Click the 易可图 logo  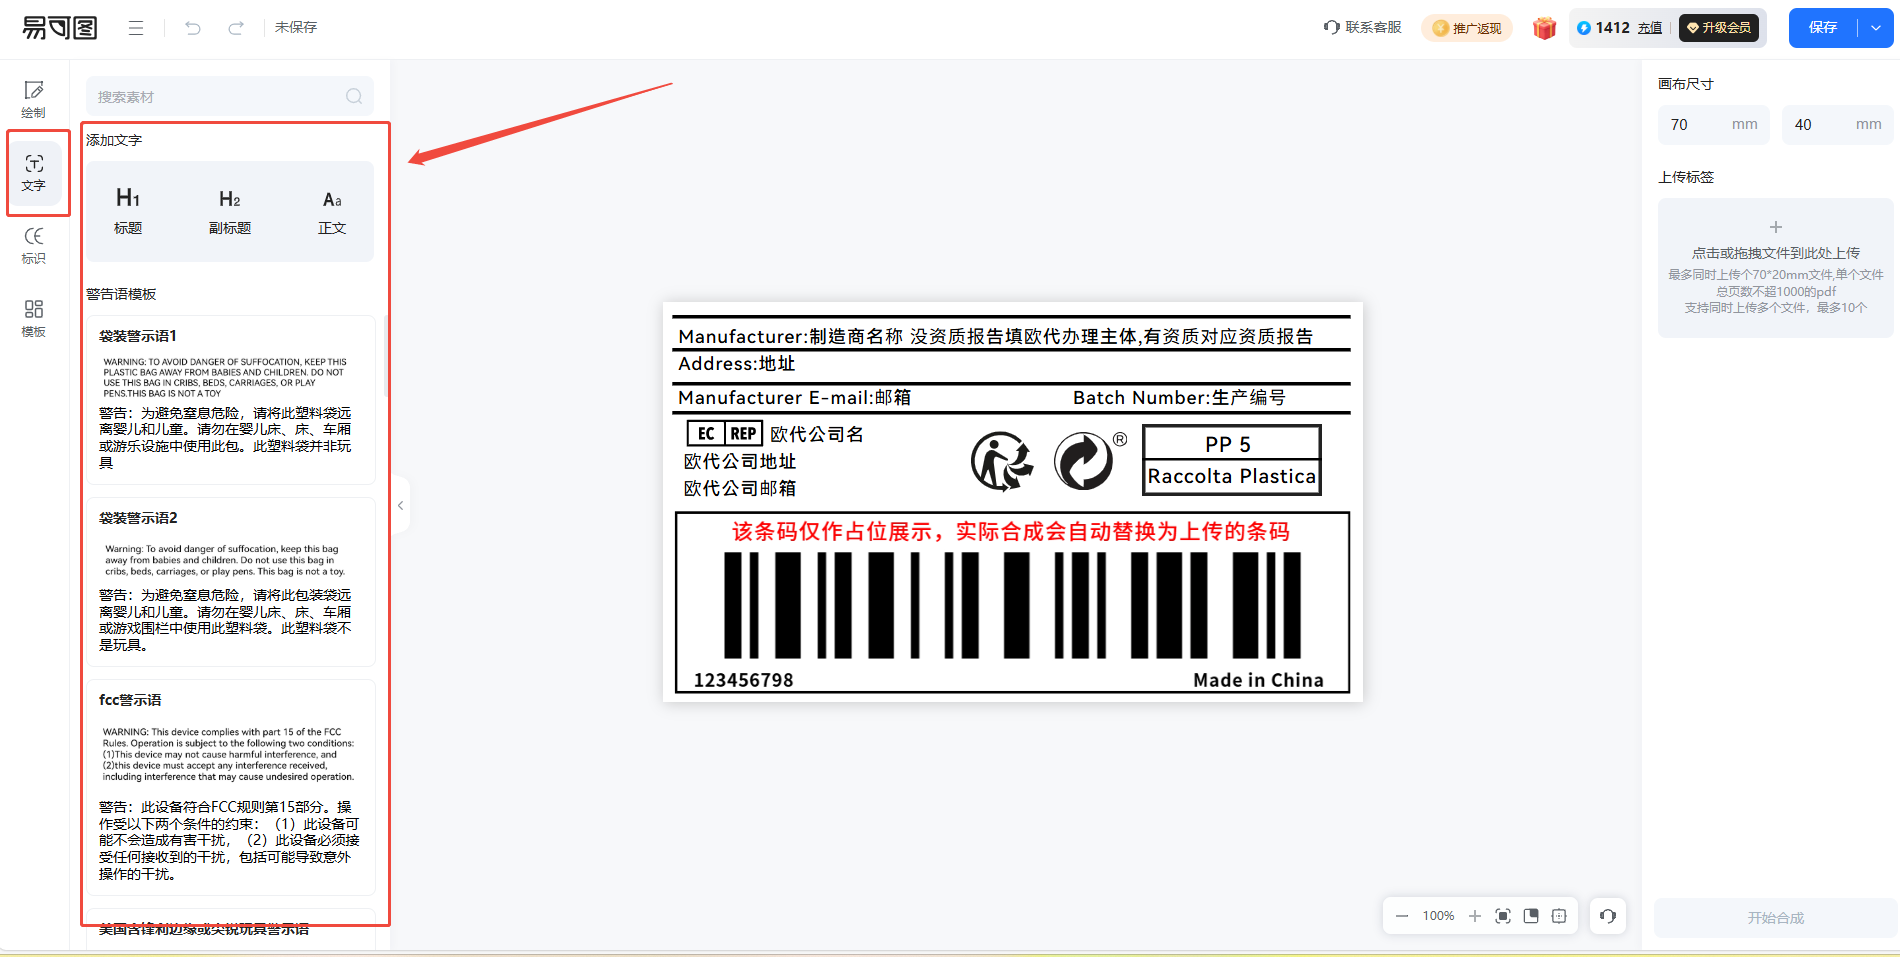tap(60, 28)
